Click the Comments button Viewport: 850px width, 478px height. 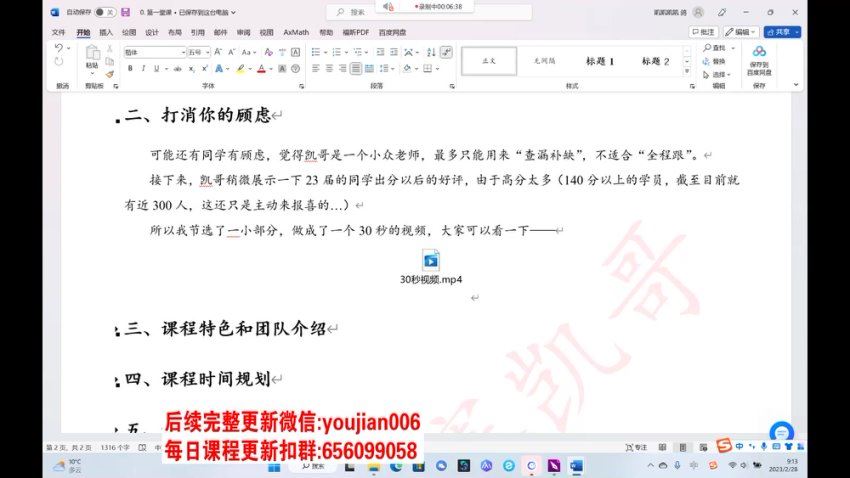pos(703,32)
